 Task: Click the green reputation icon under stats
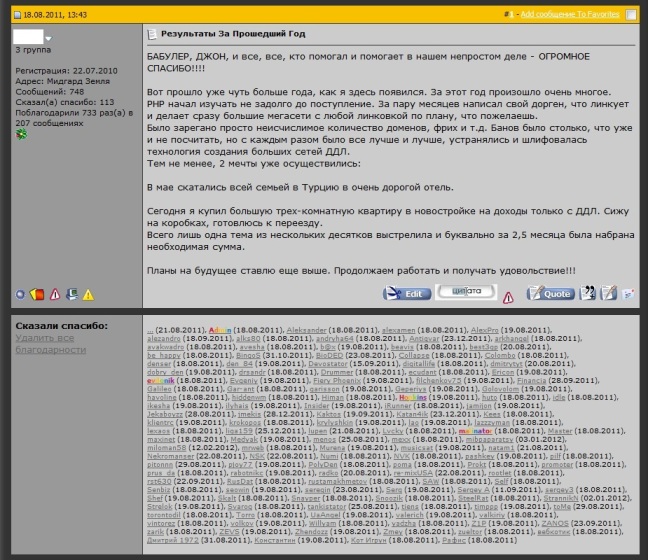tap(21, 134)
